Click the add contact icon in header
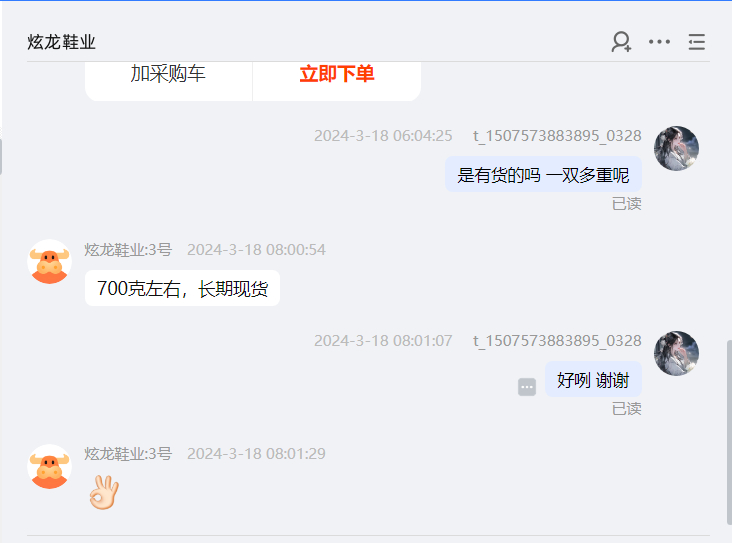 click(621, 42)
